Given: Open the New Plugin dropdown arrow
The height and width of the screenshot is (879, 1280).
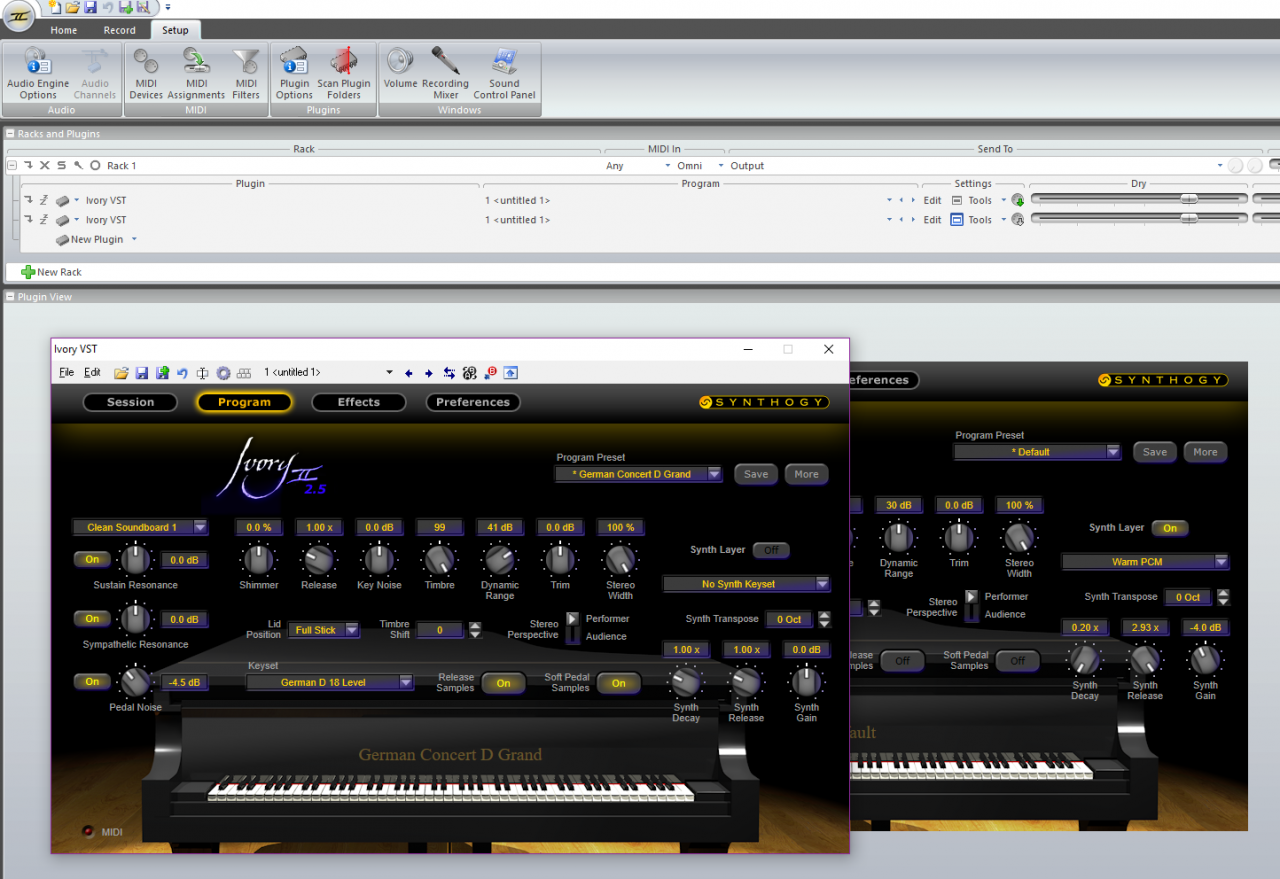Looking at the screenshot, I should click(134, 240).
